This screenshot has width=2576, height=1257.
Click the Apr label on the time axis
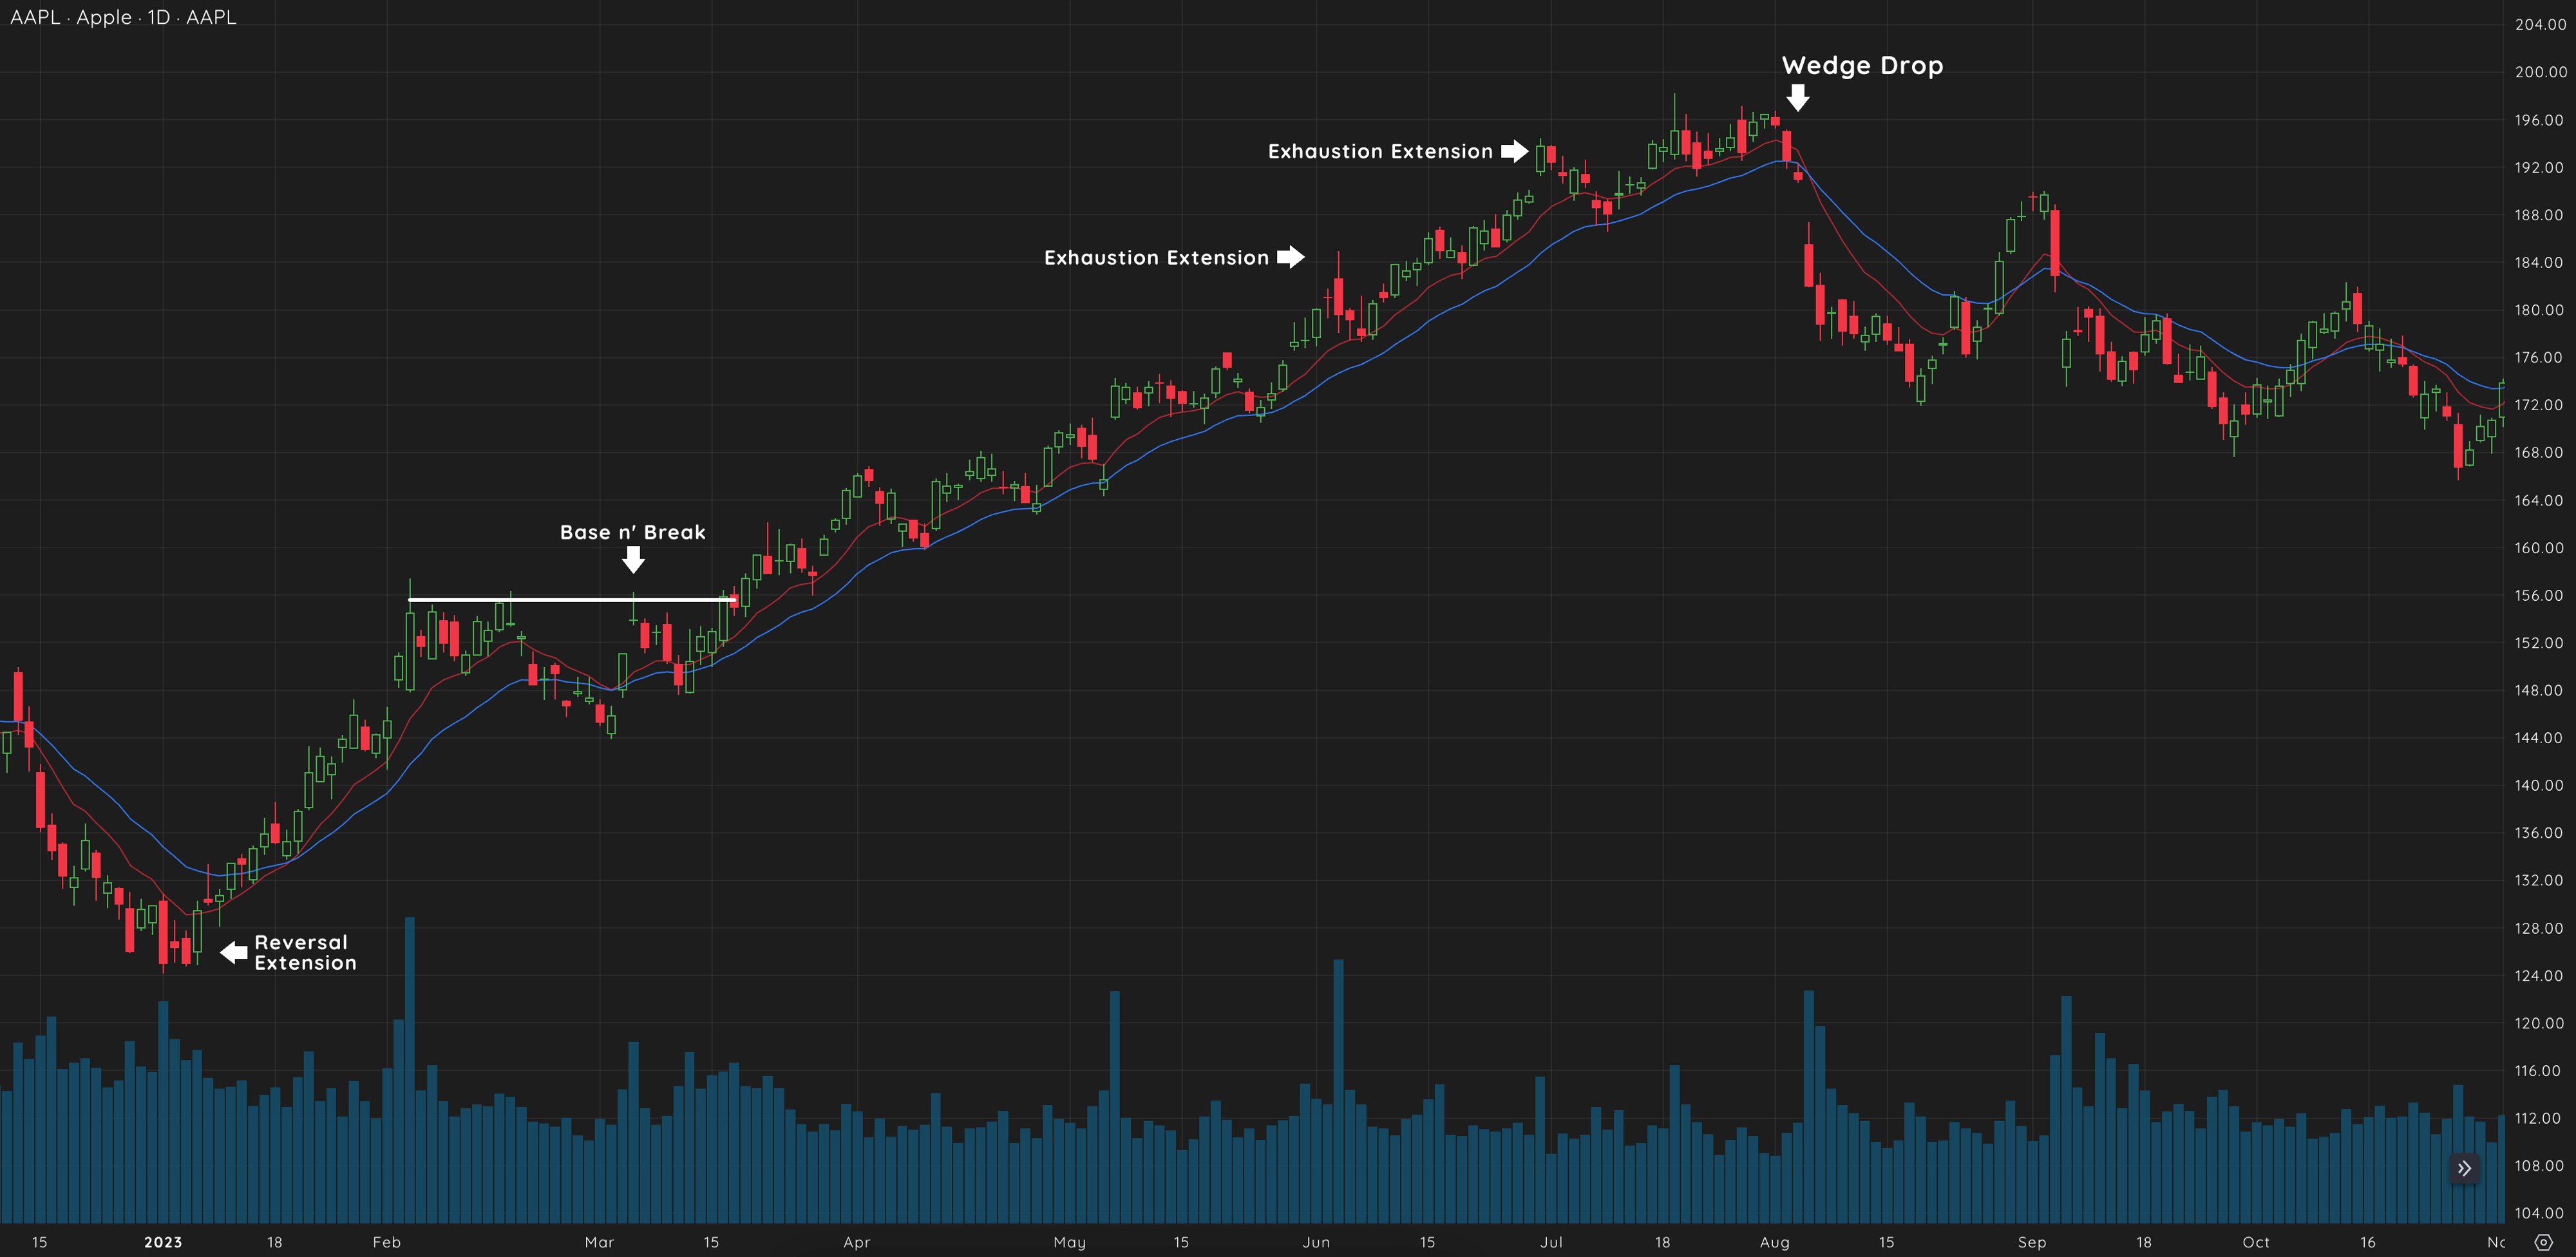click(857, 1242)
